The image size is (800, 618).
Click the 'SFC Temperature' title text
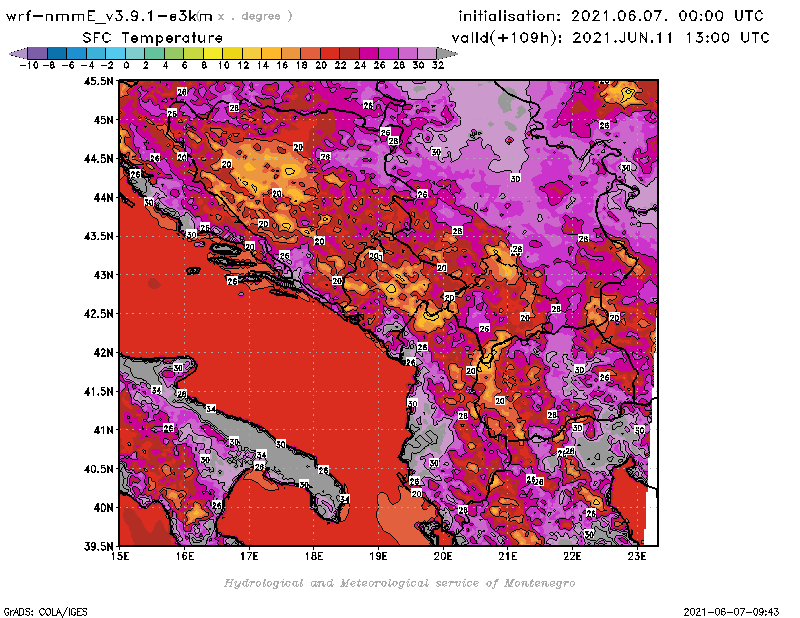pos(153,38)
